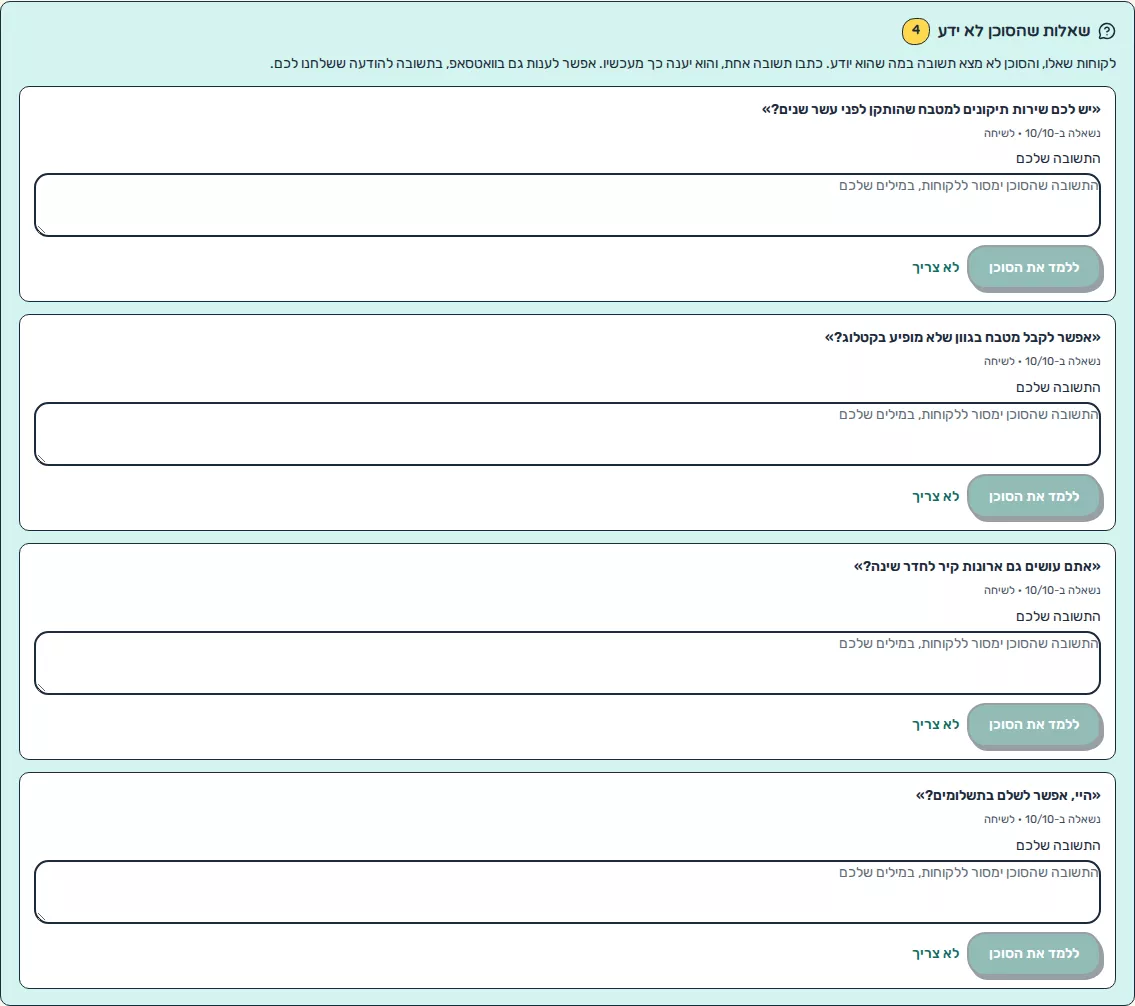Dismiss the kitchen repair question with 'לא צריך'
The width and height of the screenshot is (1135, 1006).
pyautogui.click(x=935, y=268)
